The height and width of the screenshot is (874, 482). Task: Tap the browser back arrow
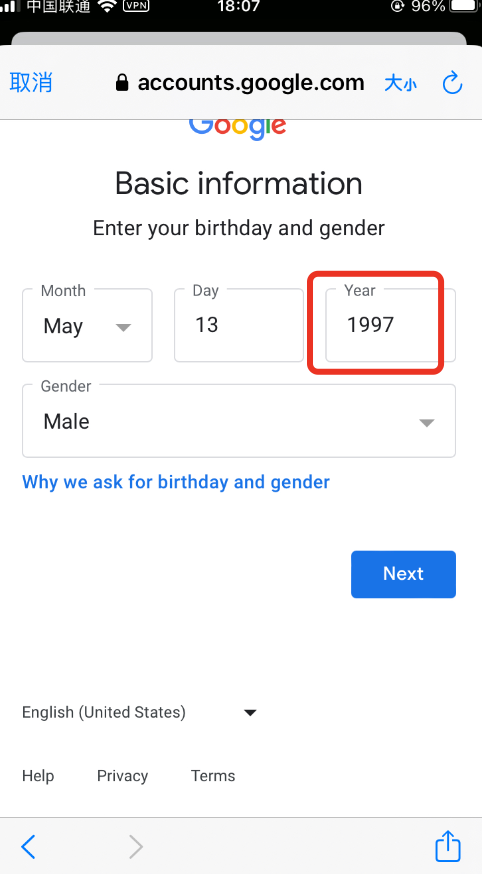pos(28,847)
